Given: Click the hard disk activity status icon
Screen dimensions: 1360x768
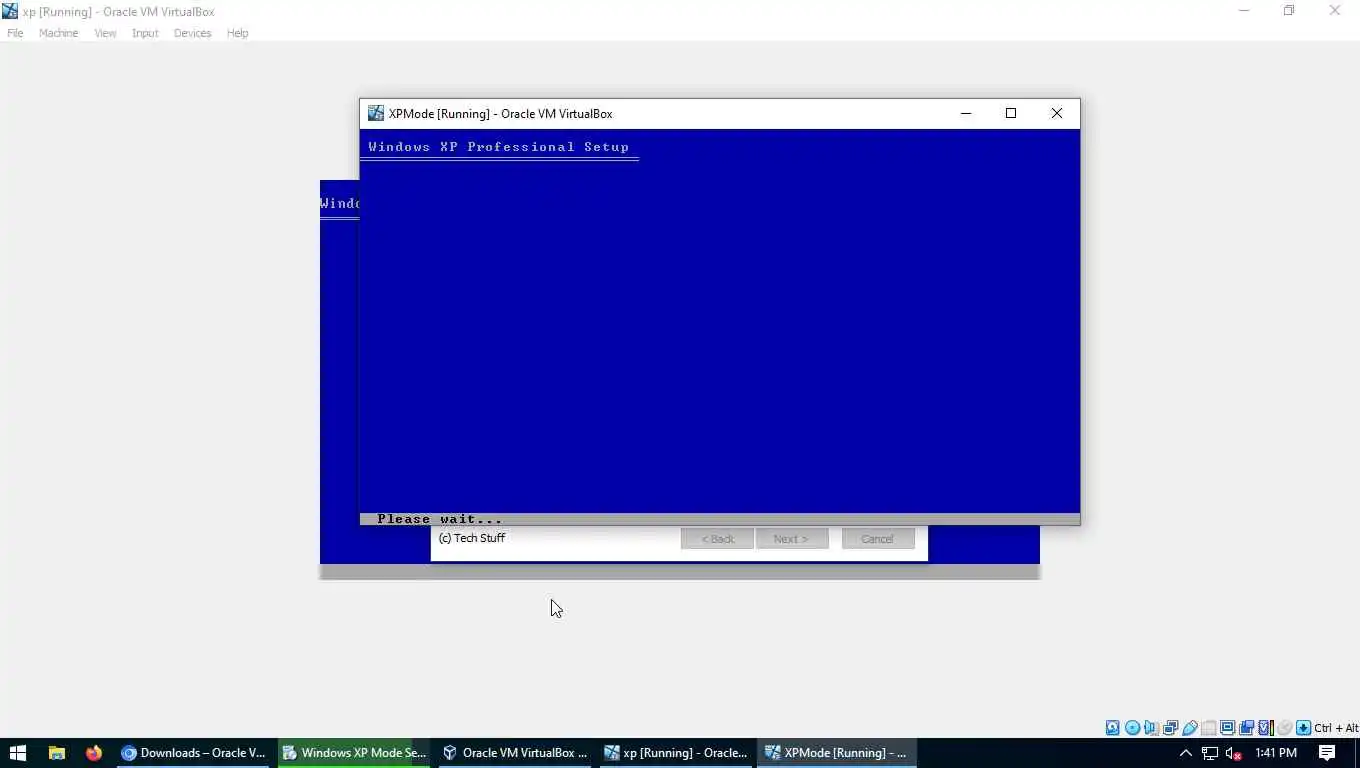Looking at the screenshot, I should click(1112, 728).
